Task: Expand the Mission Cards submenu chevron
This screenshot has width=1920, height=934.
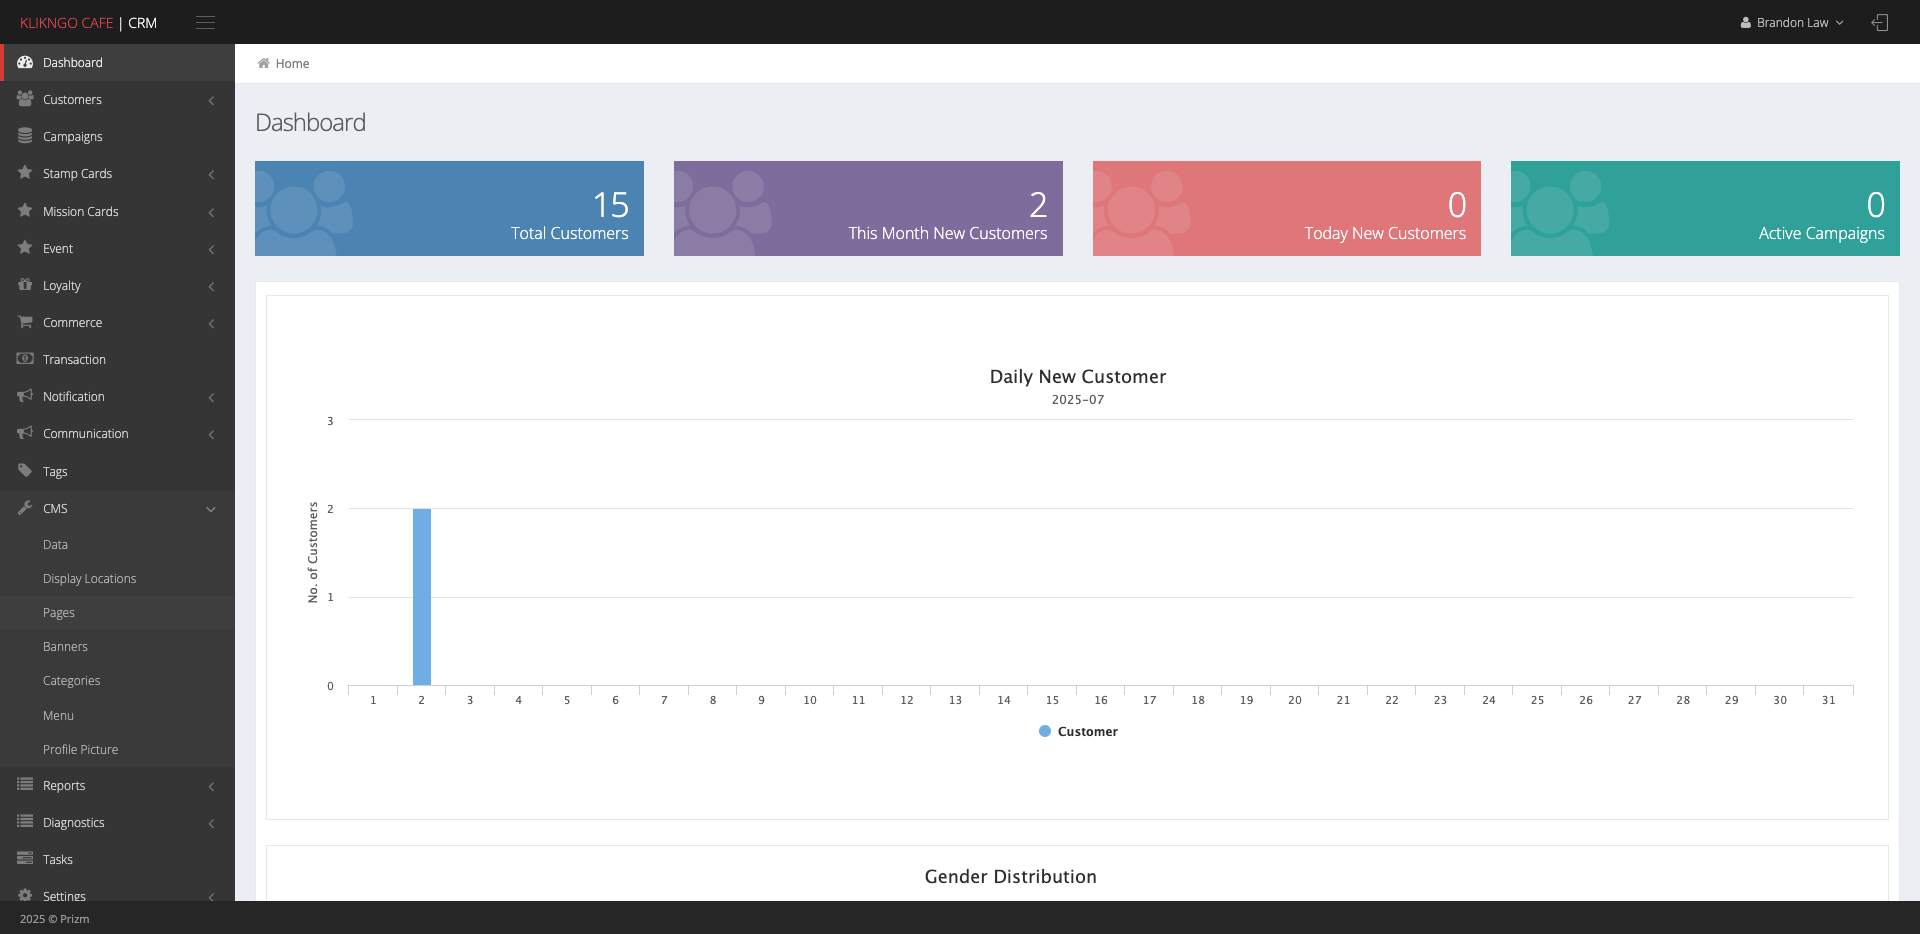Action: (211, 212)
